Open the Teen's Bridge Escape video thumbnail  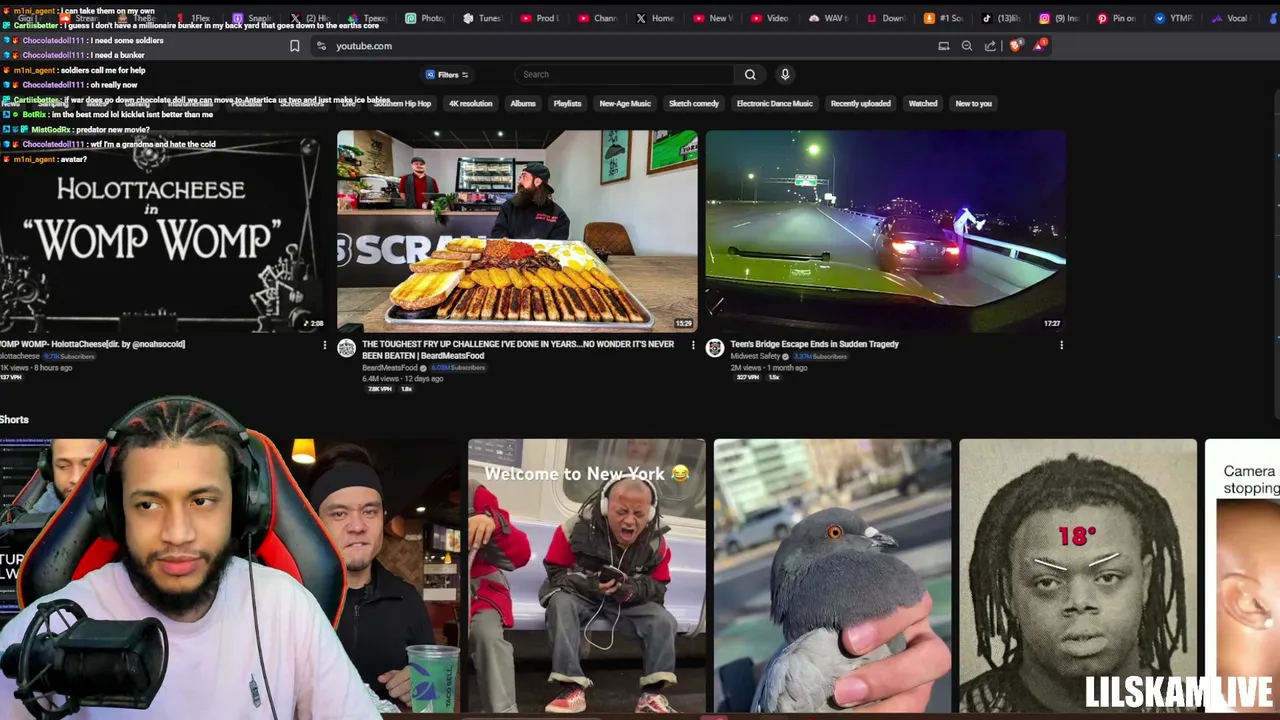coord(886,231)
